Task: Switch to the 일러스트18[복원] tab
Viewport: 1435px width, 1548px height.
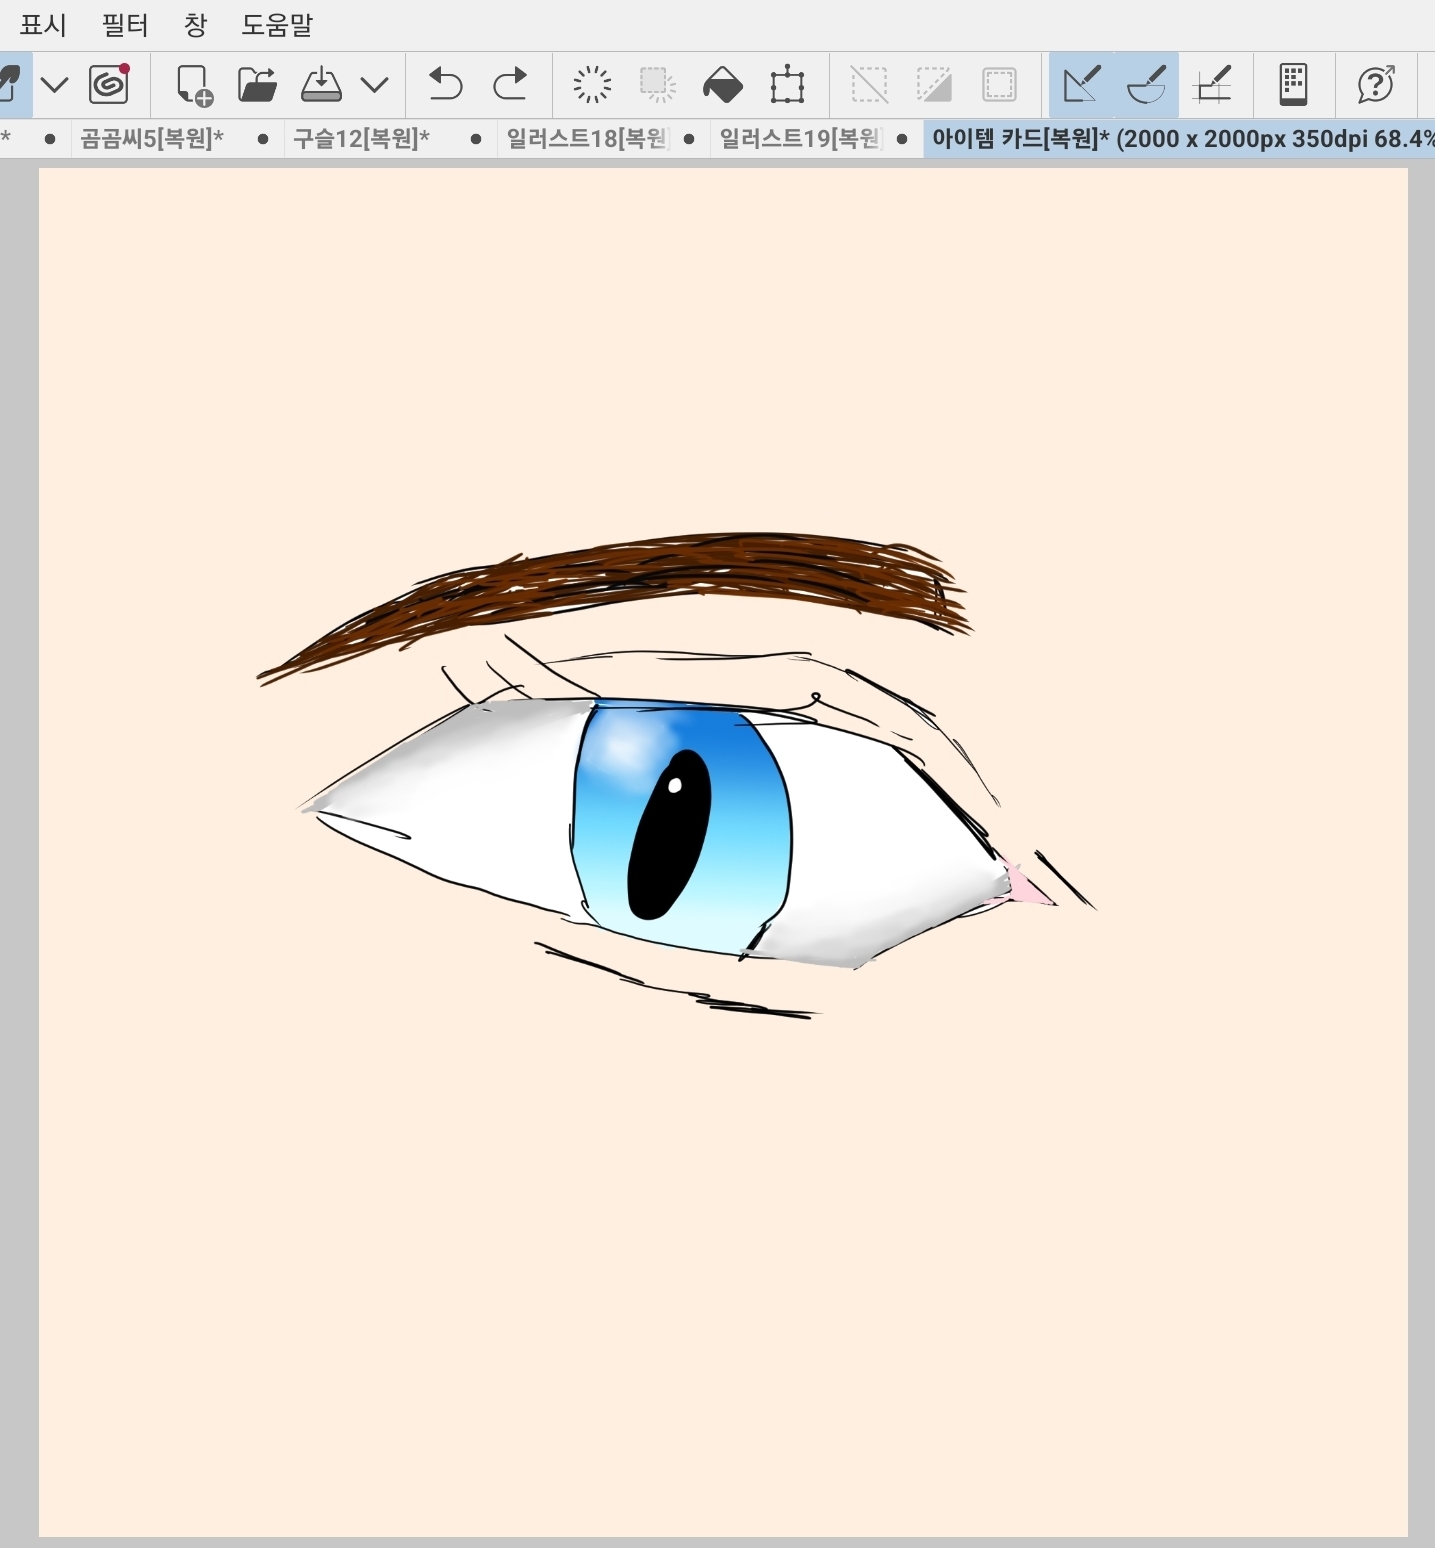Action: [x=587, y=139]
